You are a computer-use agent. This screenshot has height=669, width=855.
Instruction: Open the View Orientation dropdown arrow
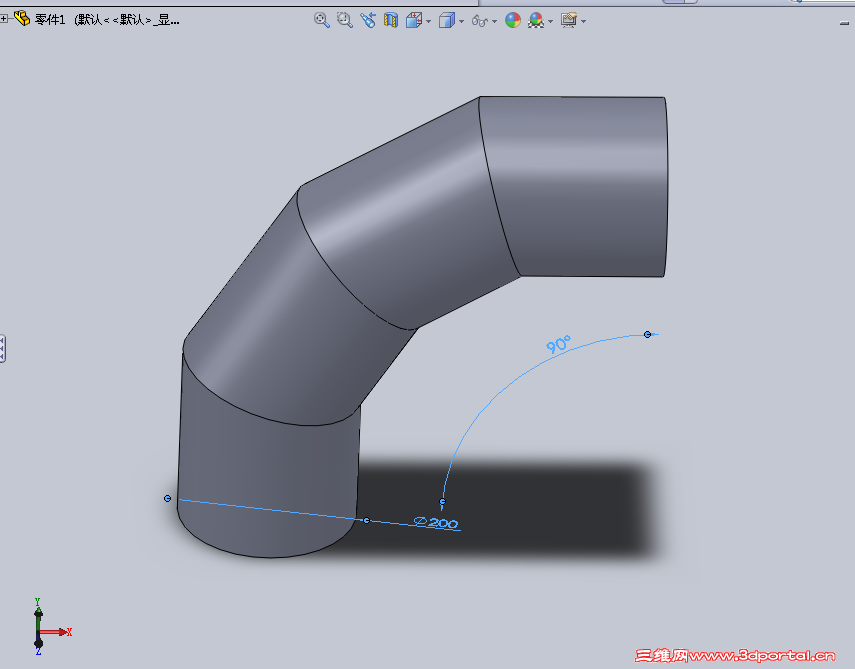429,21
